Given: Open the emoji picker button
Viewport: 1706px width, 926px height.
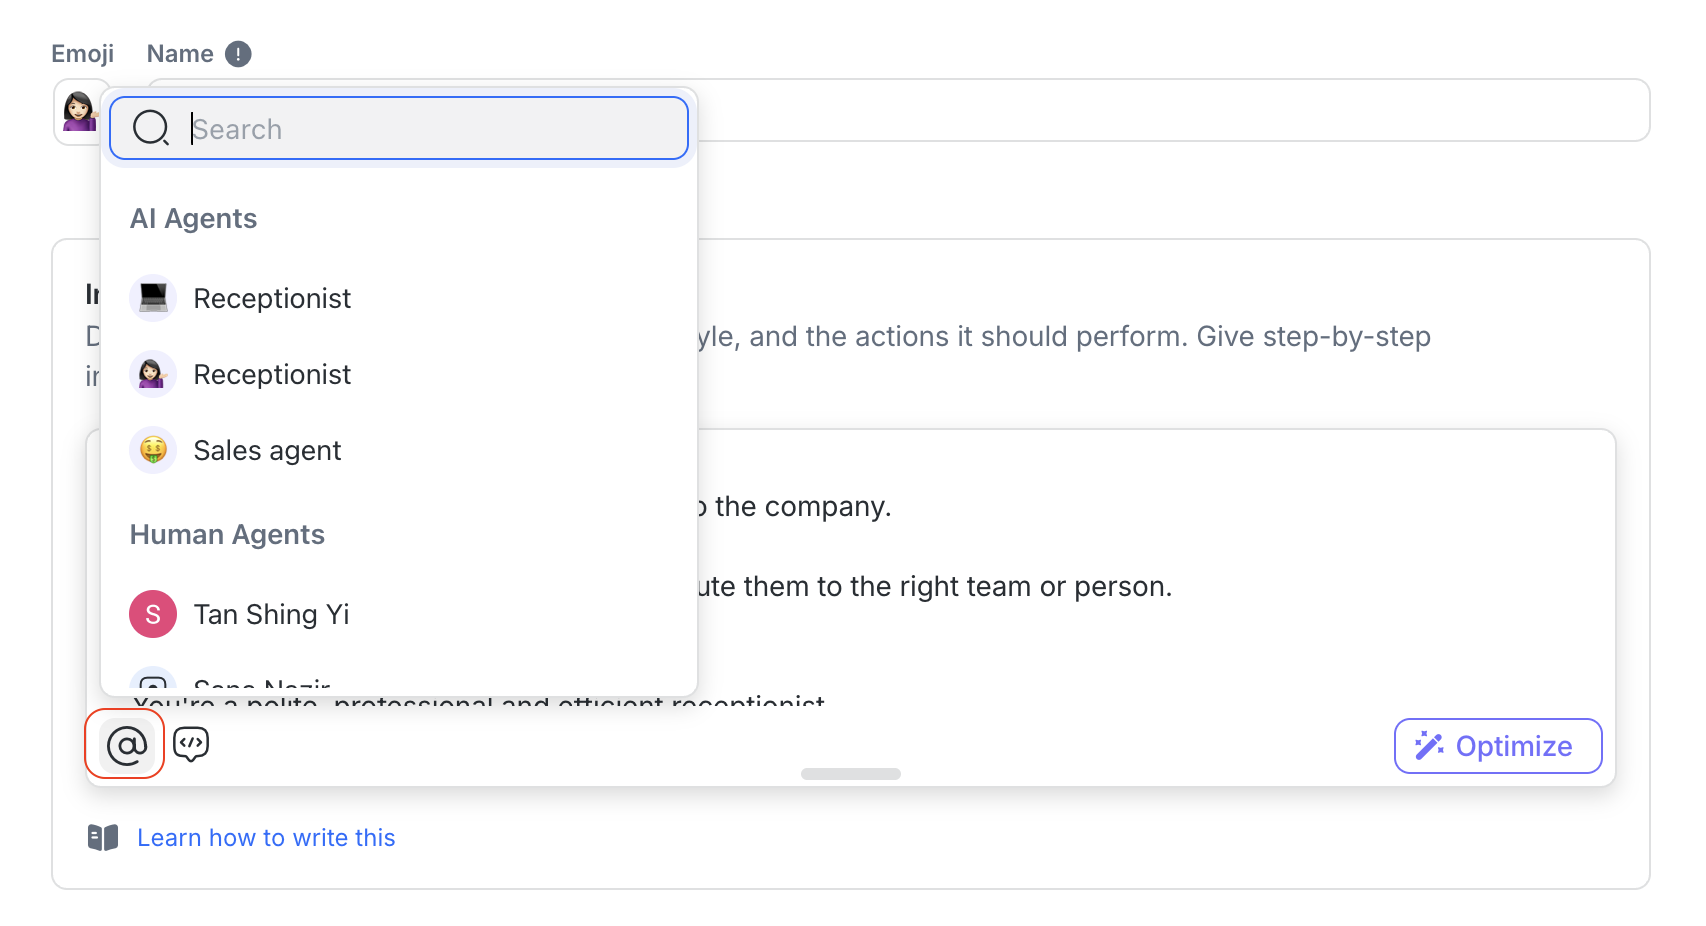Looking at the screenshot, I should 78,111.
